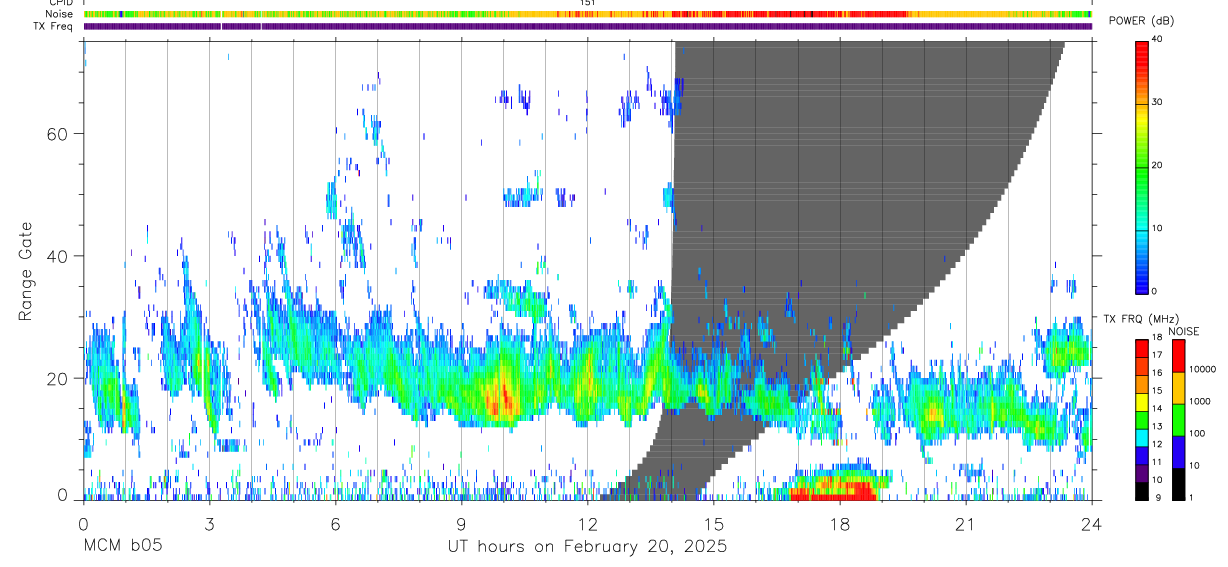The image size is (1228, 567).
Task: Click the 30 tick on the POWER colorbar
Action: coord(1157,102)
